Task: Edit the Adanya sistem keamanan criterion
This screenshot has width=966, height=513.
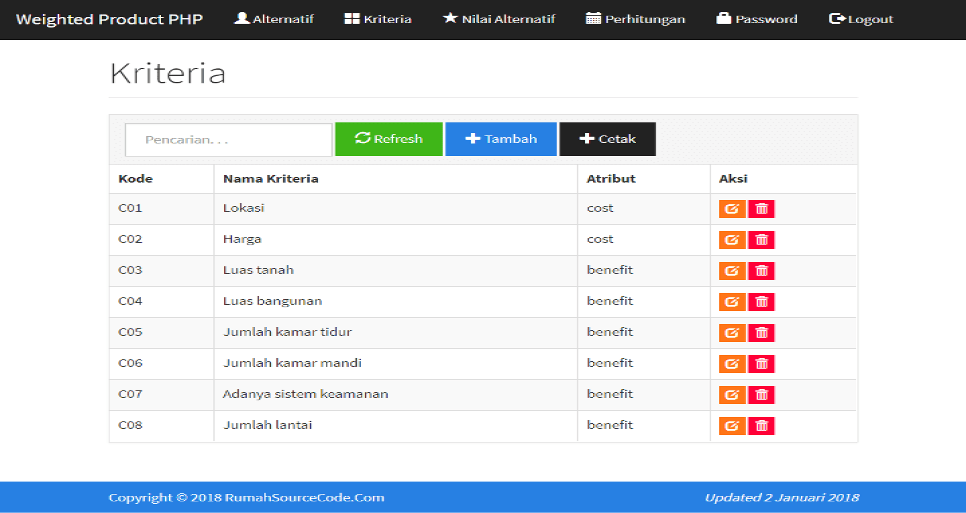Action: pos(732,395)
